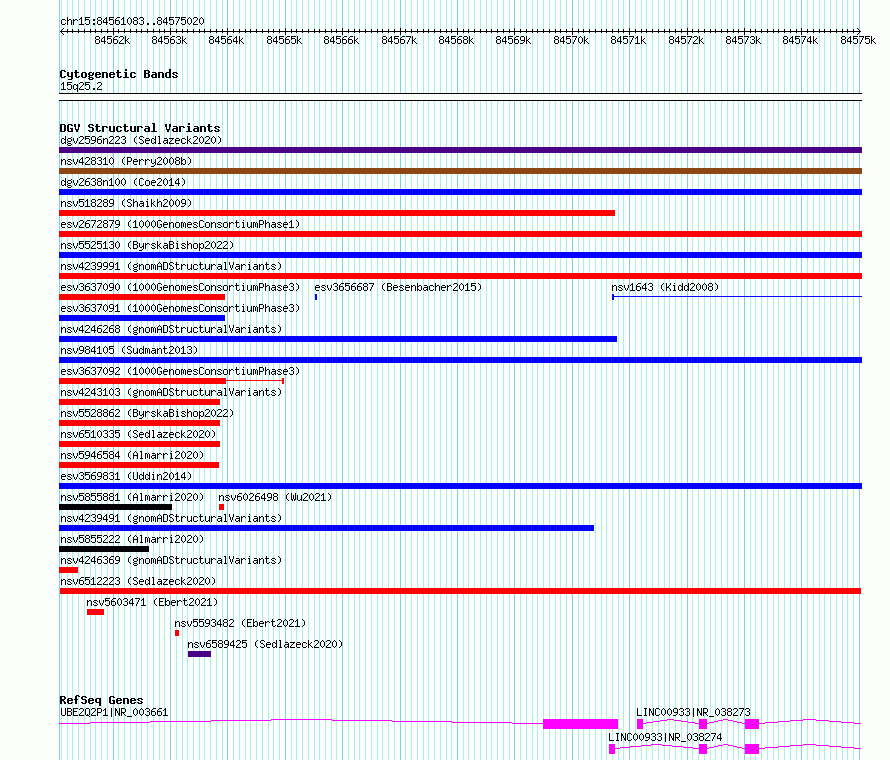Image resolution: width=890 pixels, height=760 pixels.
Task: Select the blue esv3569831 variant bar
Action: pos(460,486)
